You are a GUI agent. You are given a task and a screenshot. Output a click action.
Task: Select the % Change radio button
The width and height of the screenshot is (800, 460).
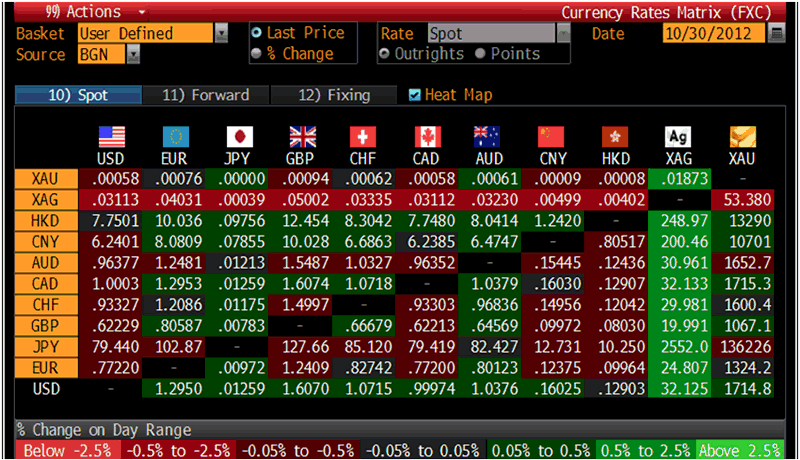point(257,54)
